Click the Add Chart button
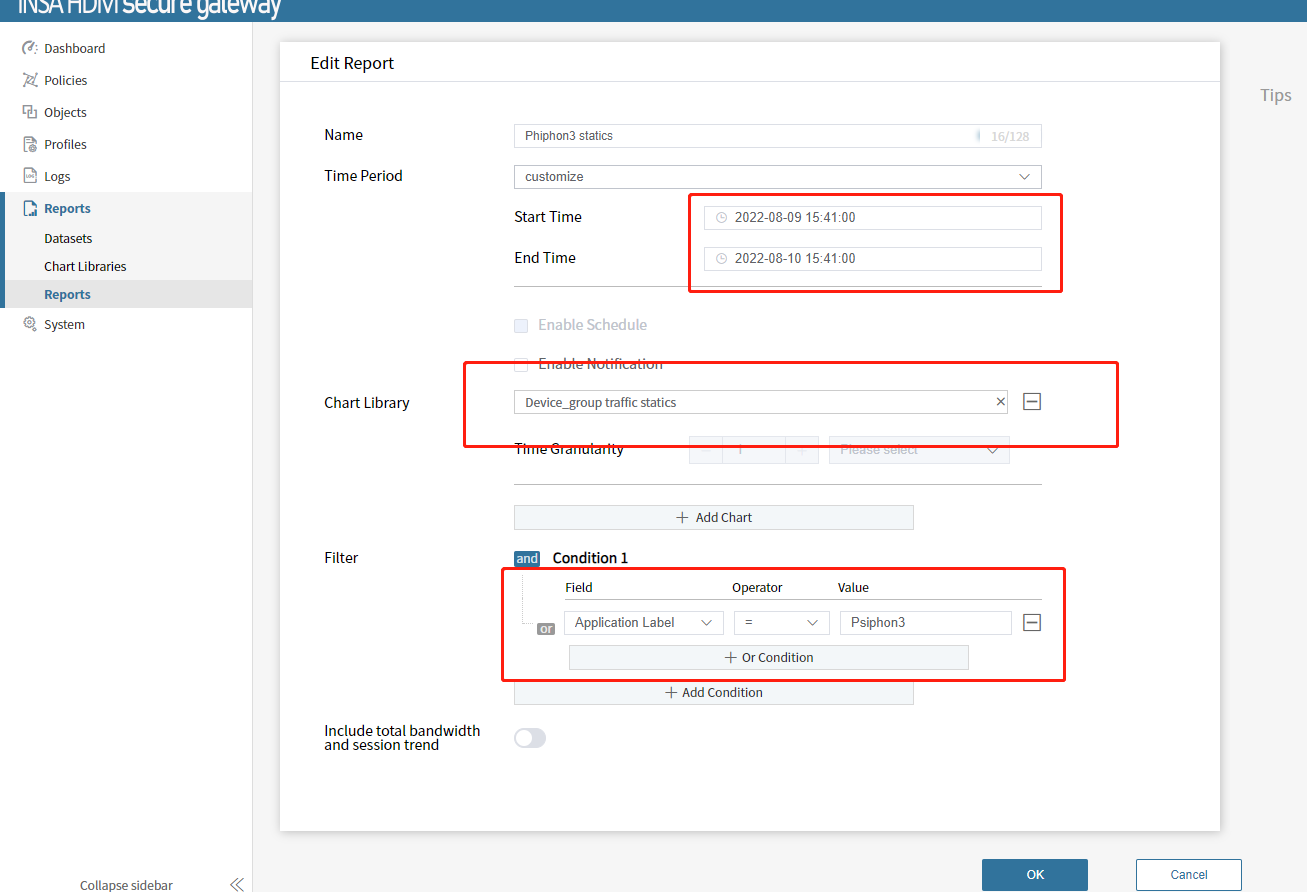Screen dimensions: 1307x892 coord(713,518)
